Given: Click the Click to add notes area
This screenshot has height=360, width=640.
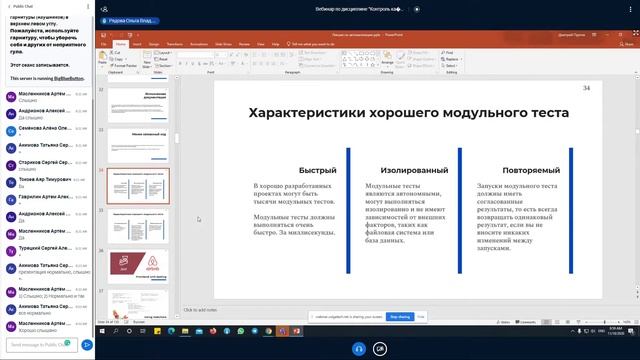Looking at the screenshot, I should pyautogui.click(x=200, y=310).
